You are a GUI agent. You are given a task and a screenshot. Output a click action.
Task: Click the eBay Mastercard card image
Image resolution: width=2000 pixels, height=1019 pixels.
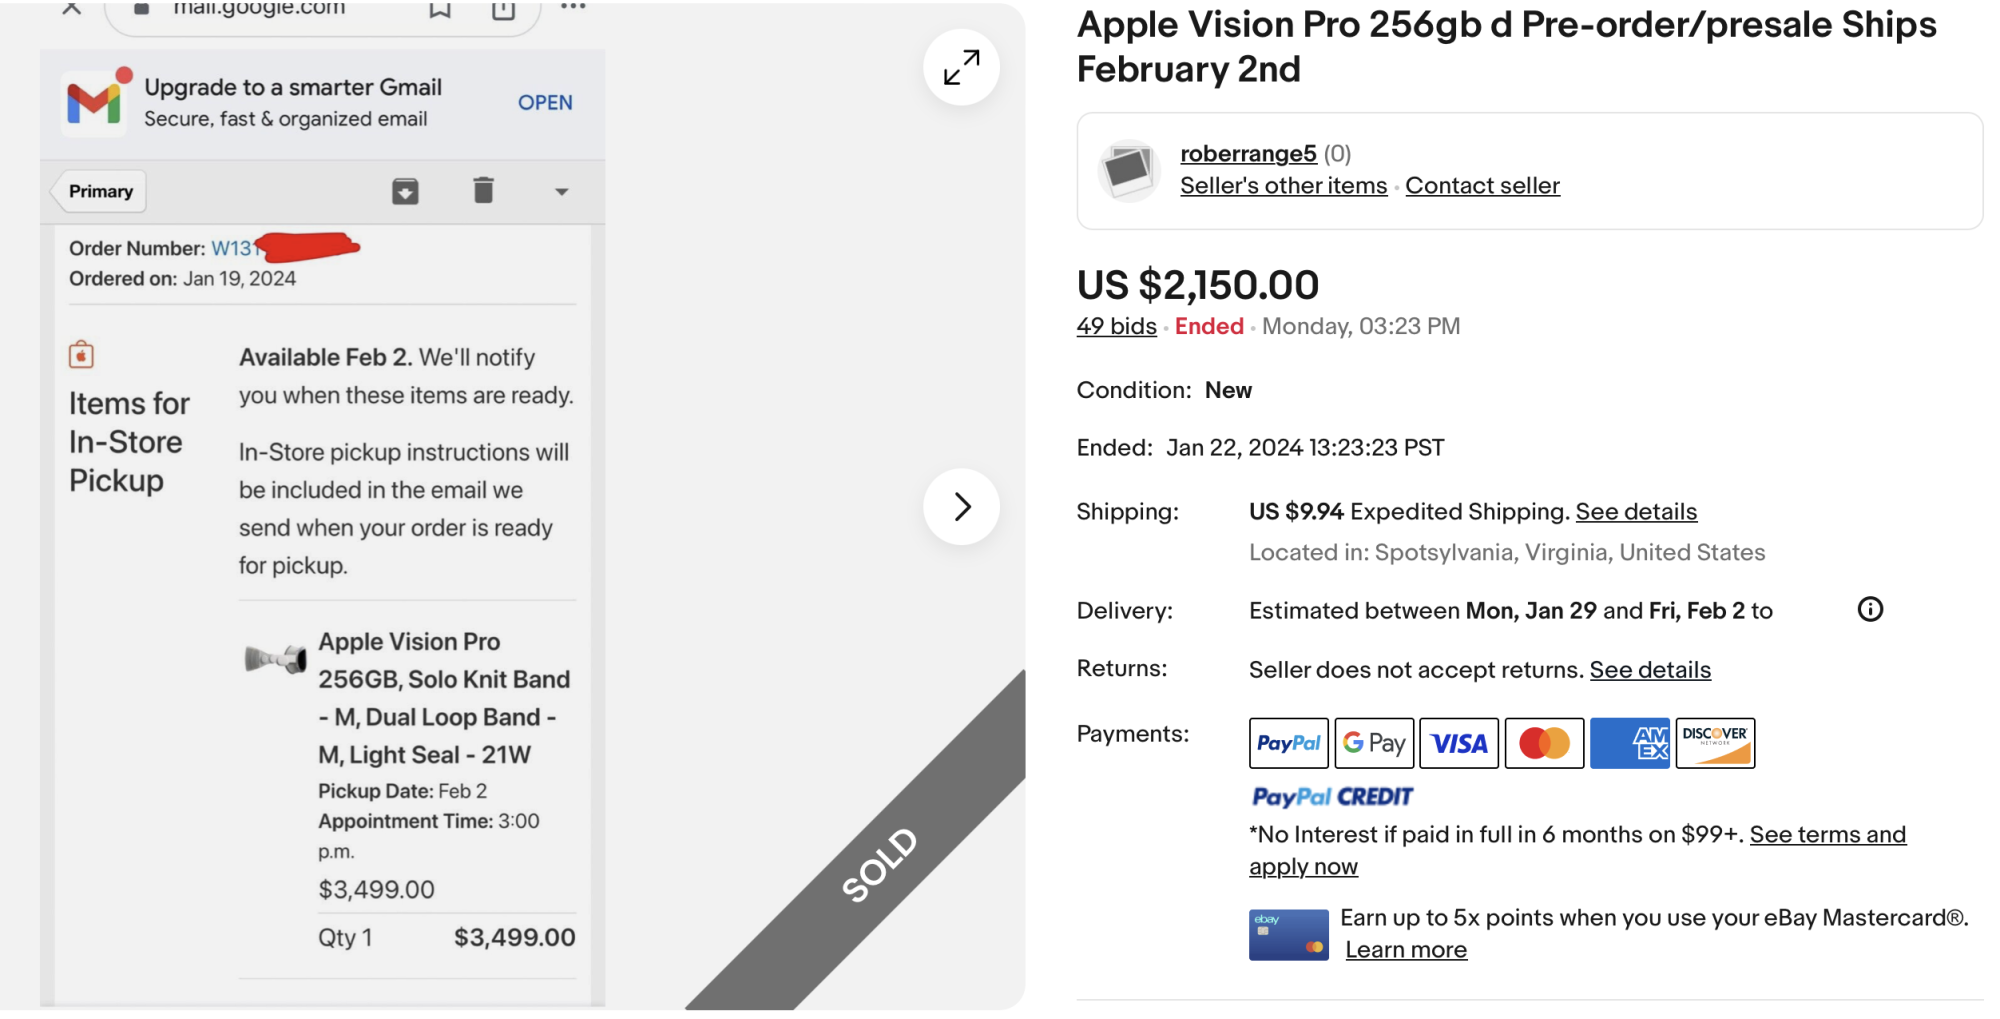1288,935
